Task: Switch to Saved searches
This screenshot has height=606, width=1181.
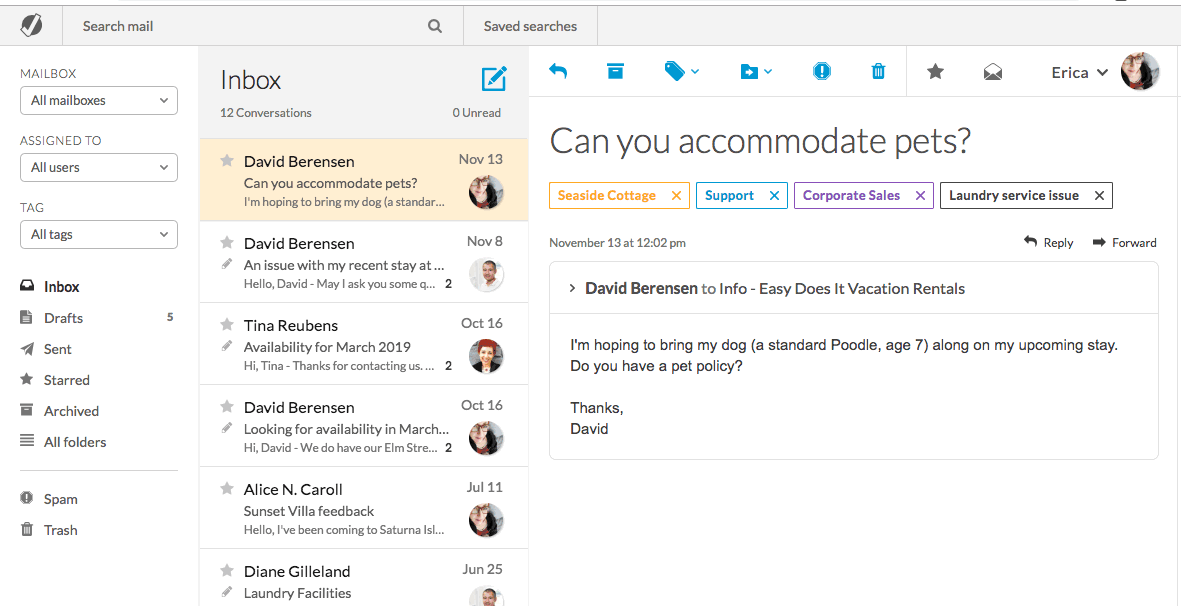Action: click(530, 26)
